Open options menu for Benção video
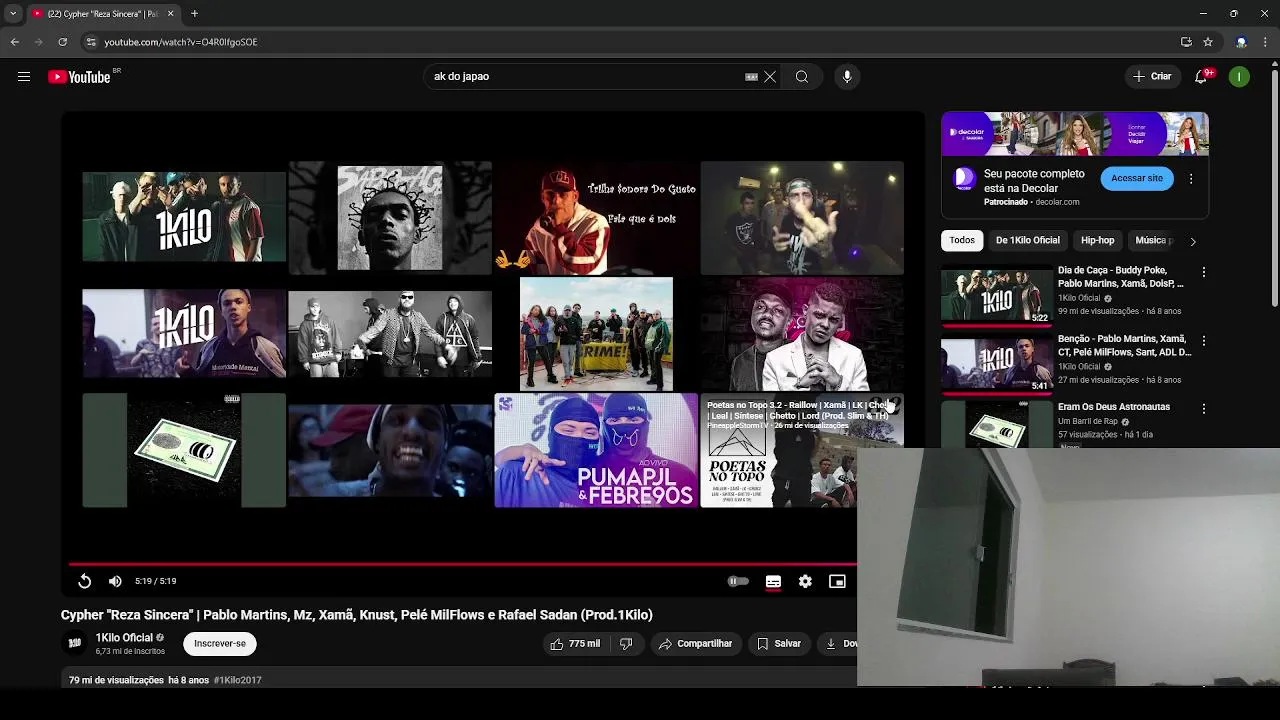The width and height of the screenshot is (1280, 720). coord(1203,341)
